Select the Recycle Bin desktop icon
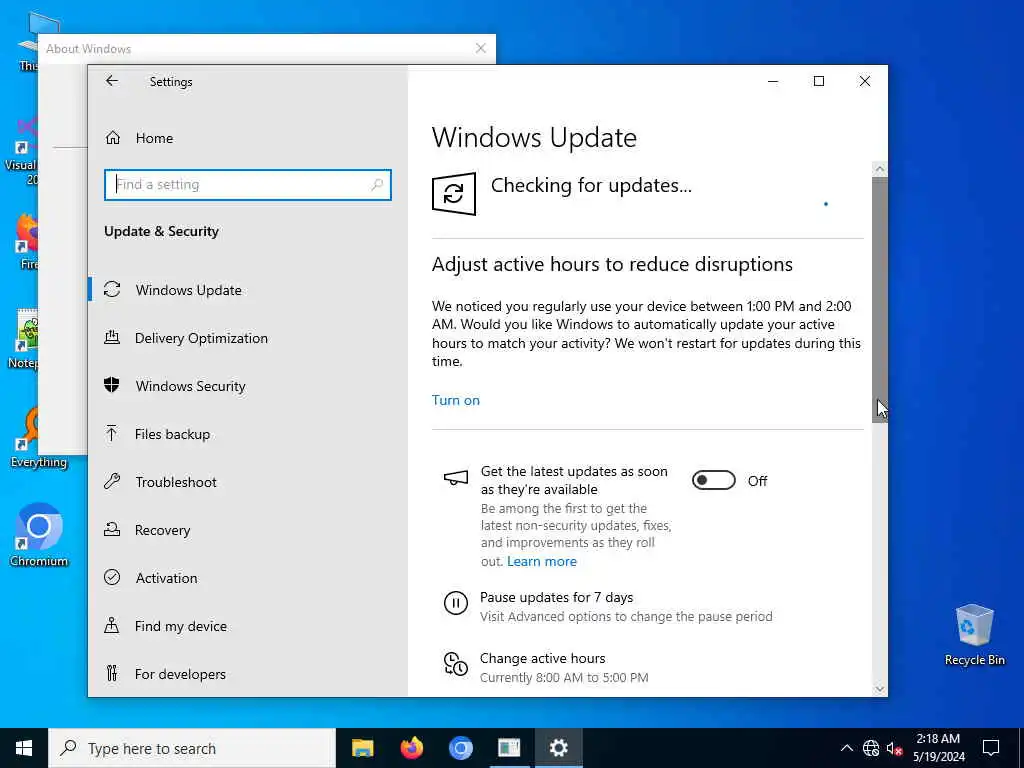 974,634
